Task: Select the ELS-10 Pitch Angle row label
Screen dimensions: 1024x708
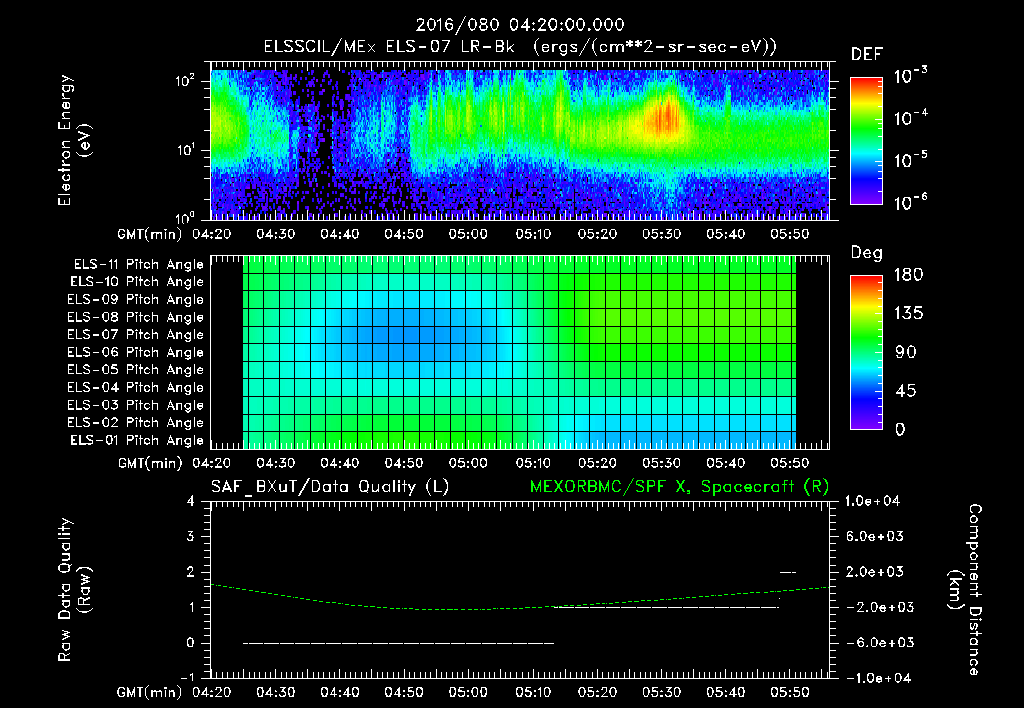Action: point(137,282)
